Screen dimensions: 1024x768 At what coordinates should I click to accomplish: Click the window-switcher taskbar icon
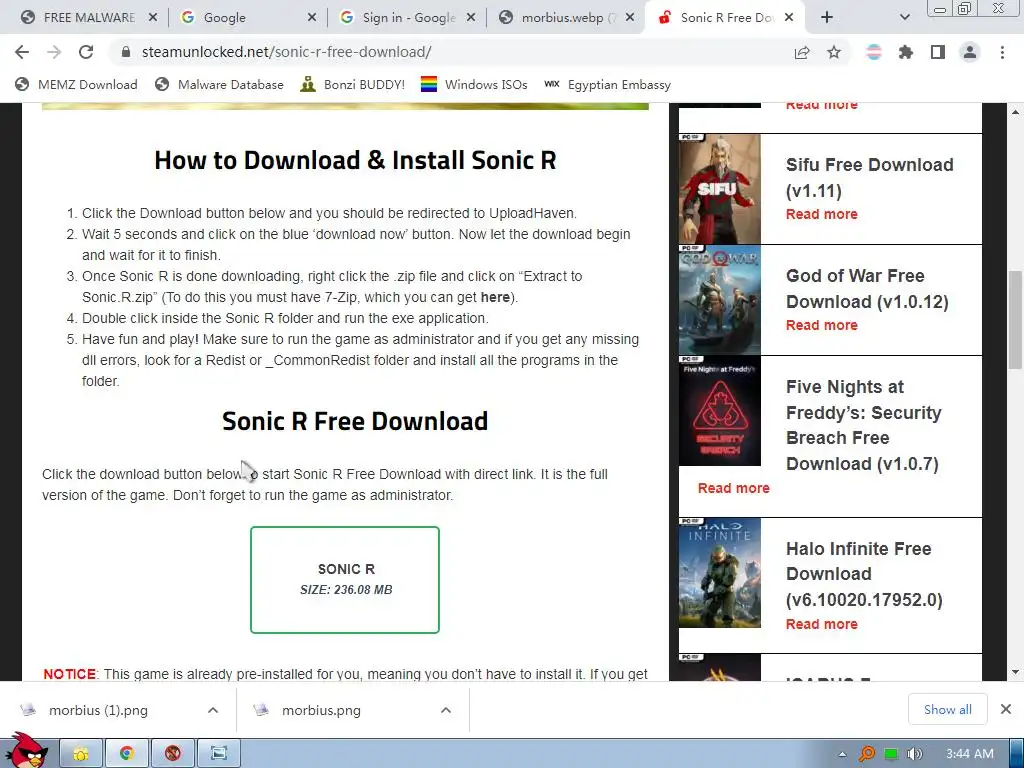(x=219, y=754)
